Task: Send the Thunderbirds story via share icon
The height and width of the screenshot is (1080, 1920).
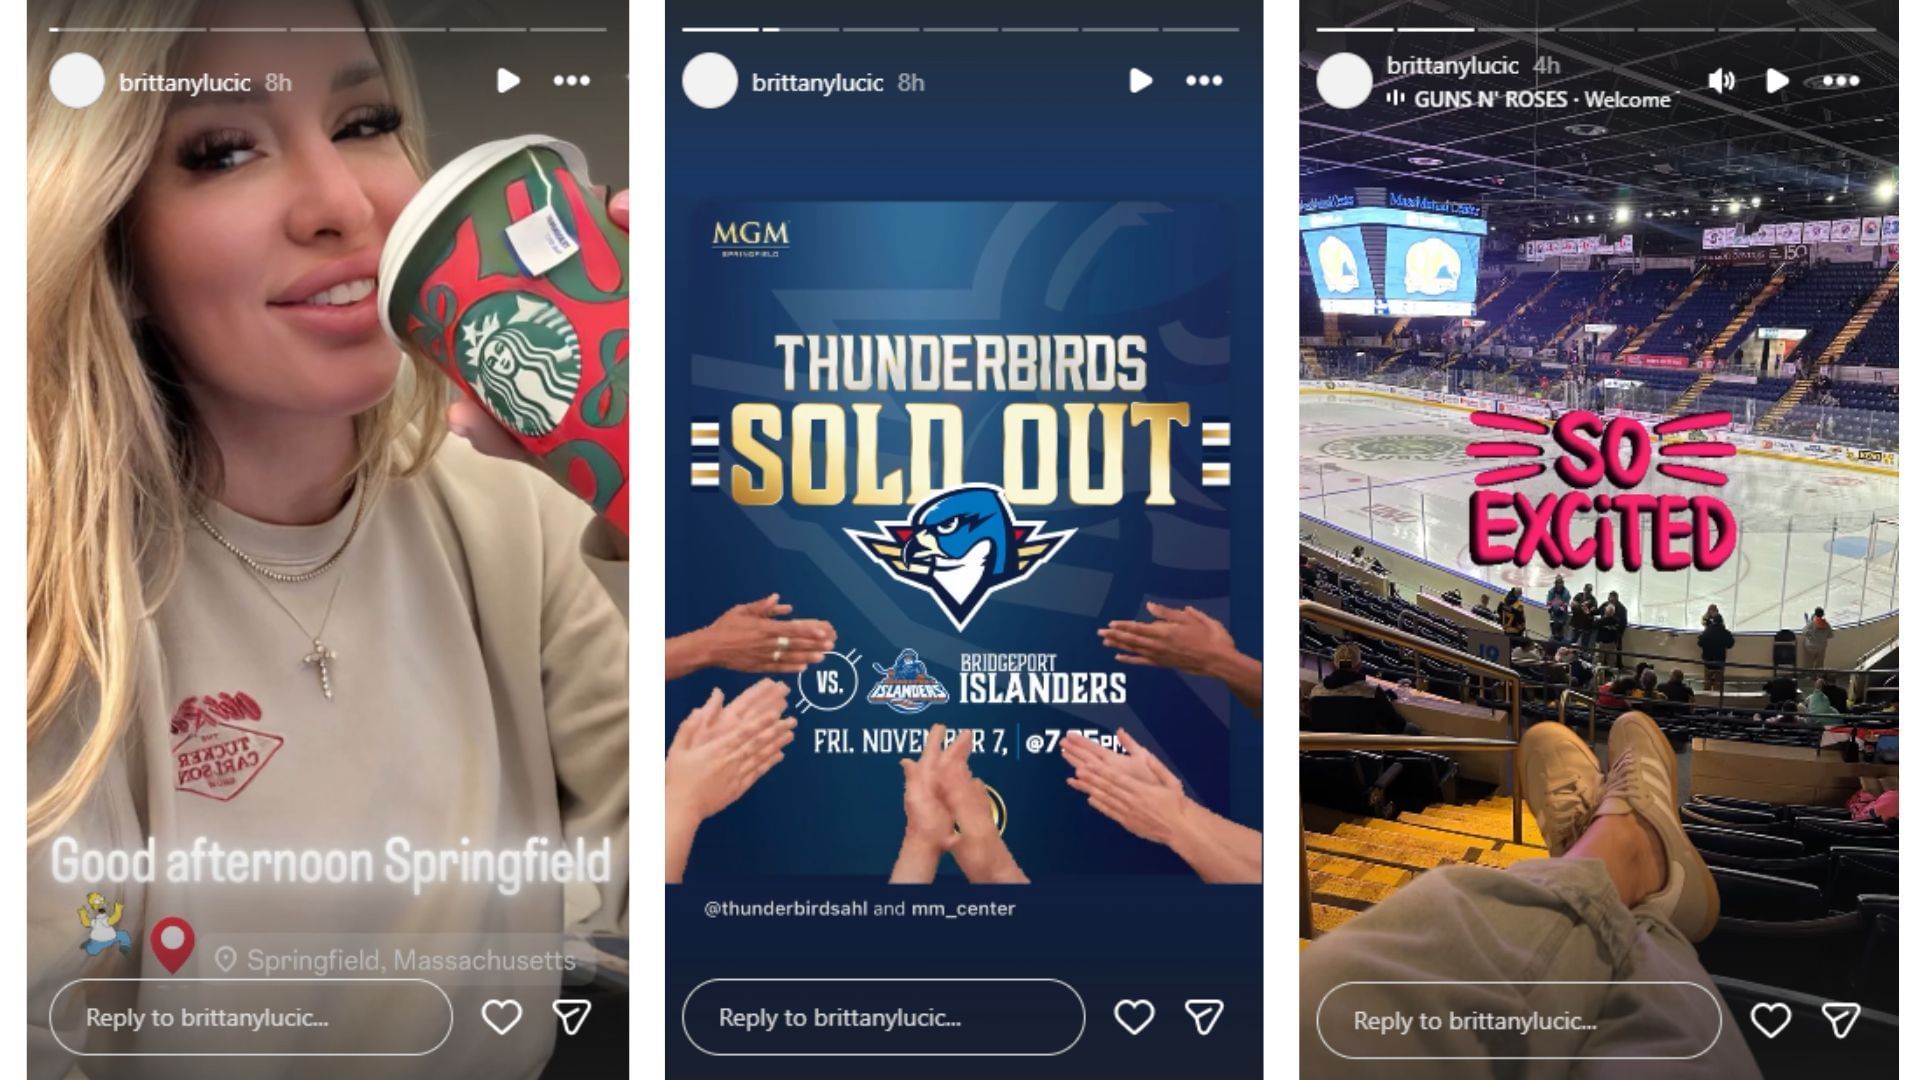Action: pyautogui.click(x=1204, y=1017)
